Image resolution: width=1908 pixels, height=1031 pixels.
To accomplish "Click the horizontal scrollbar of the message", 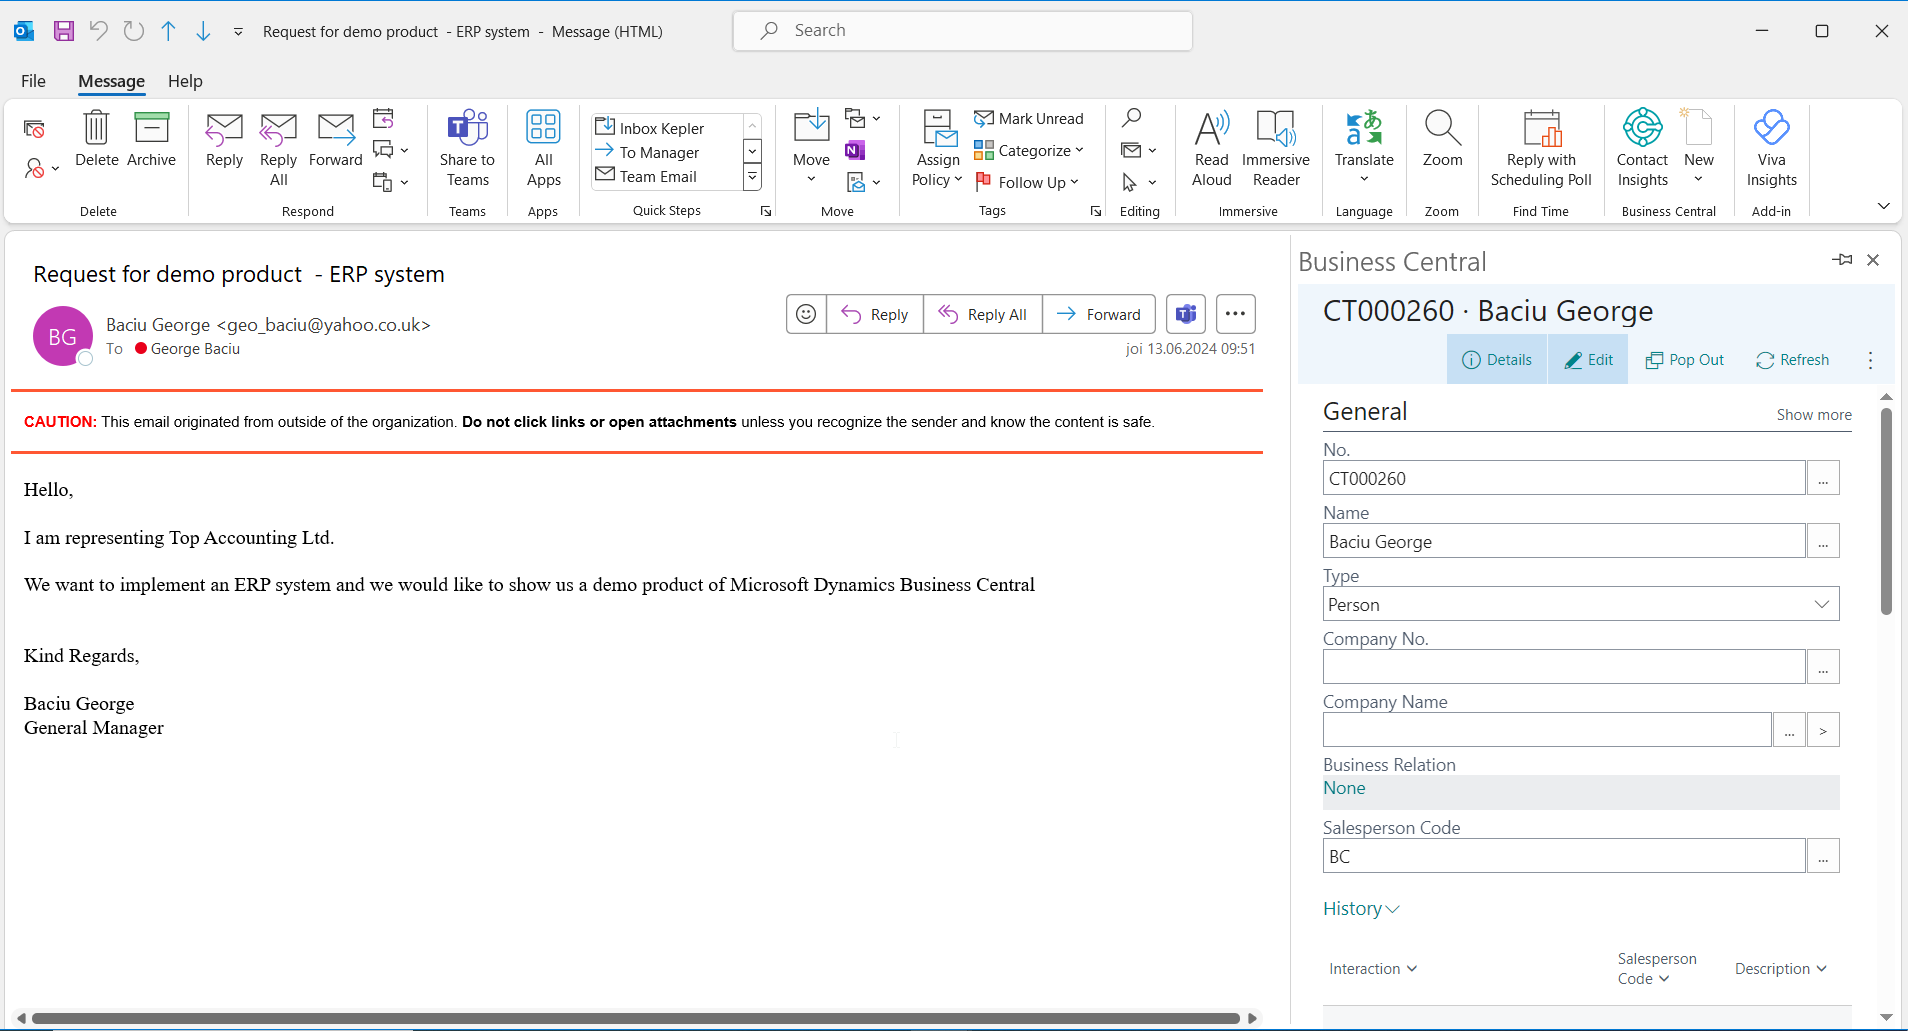I will [636, 1018].
